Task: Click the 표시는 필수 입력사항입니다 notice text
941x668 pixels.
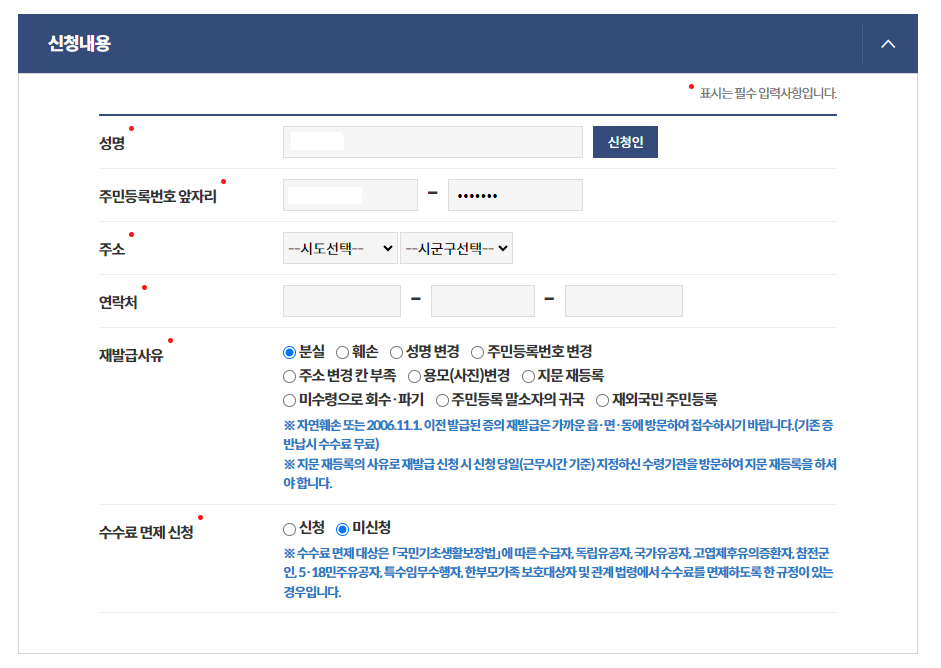Action: 768,93
